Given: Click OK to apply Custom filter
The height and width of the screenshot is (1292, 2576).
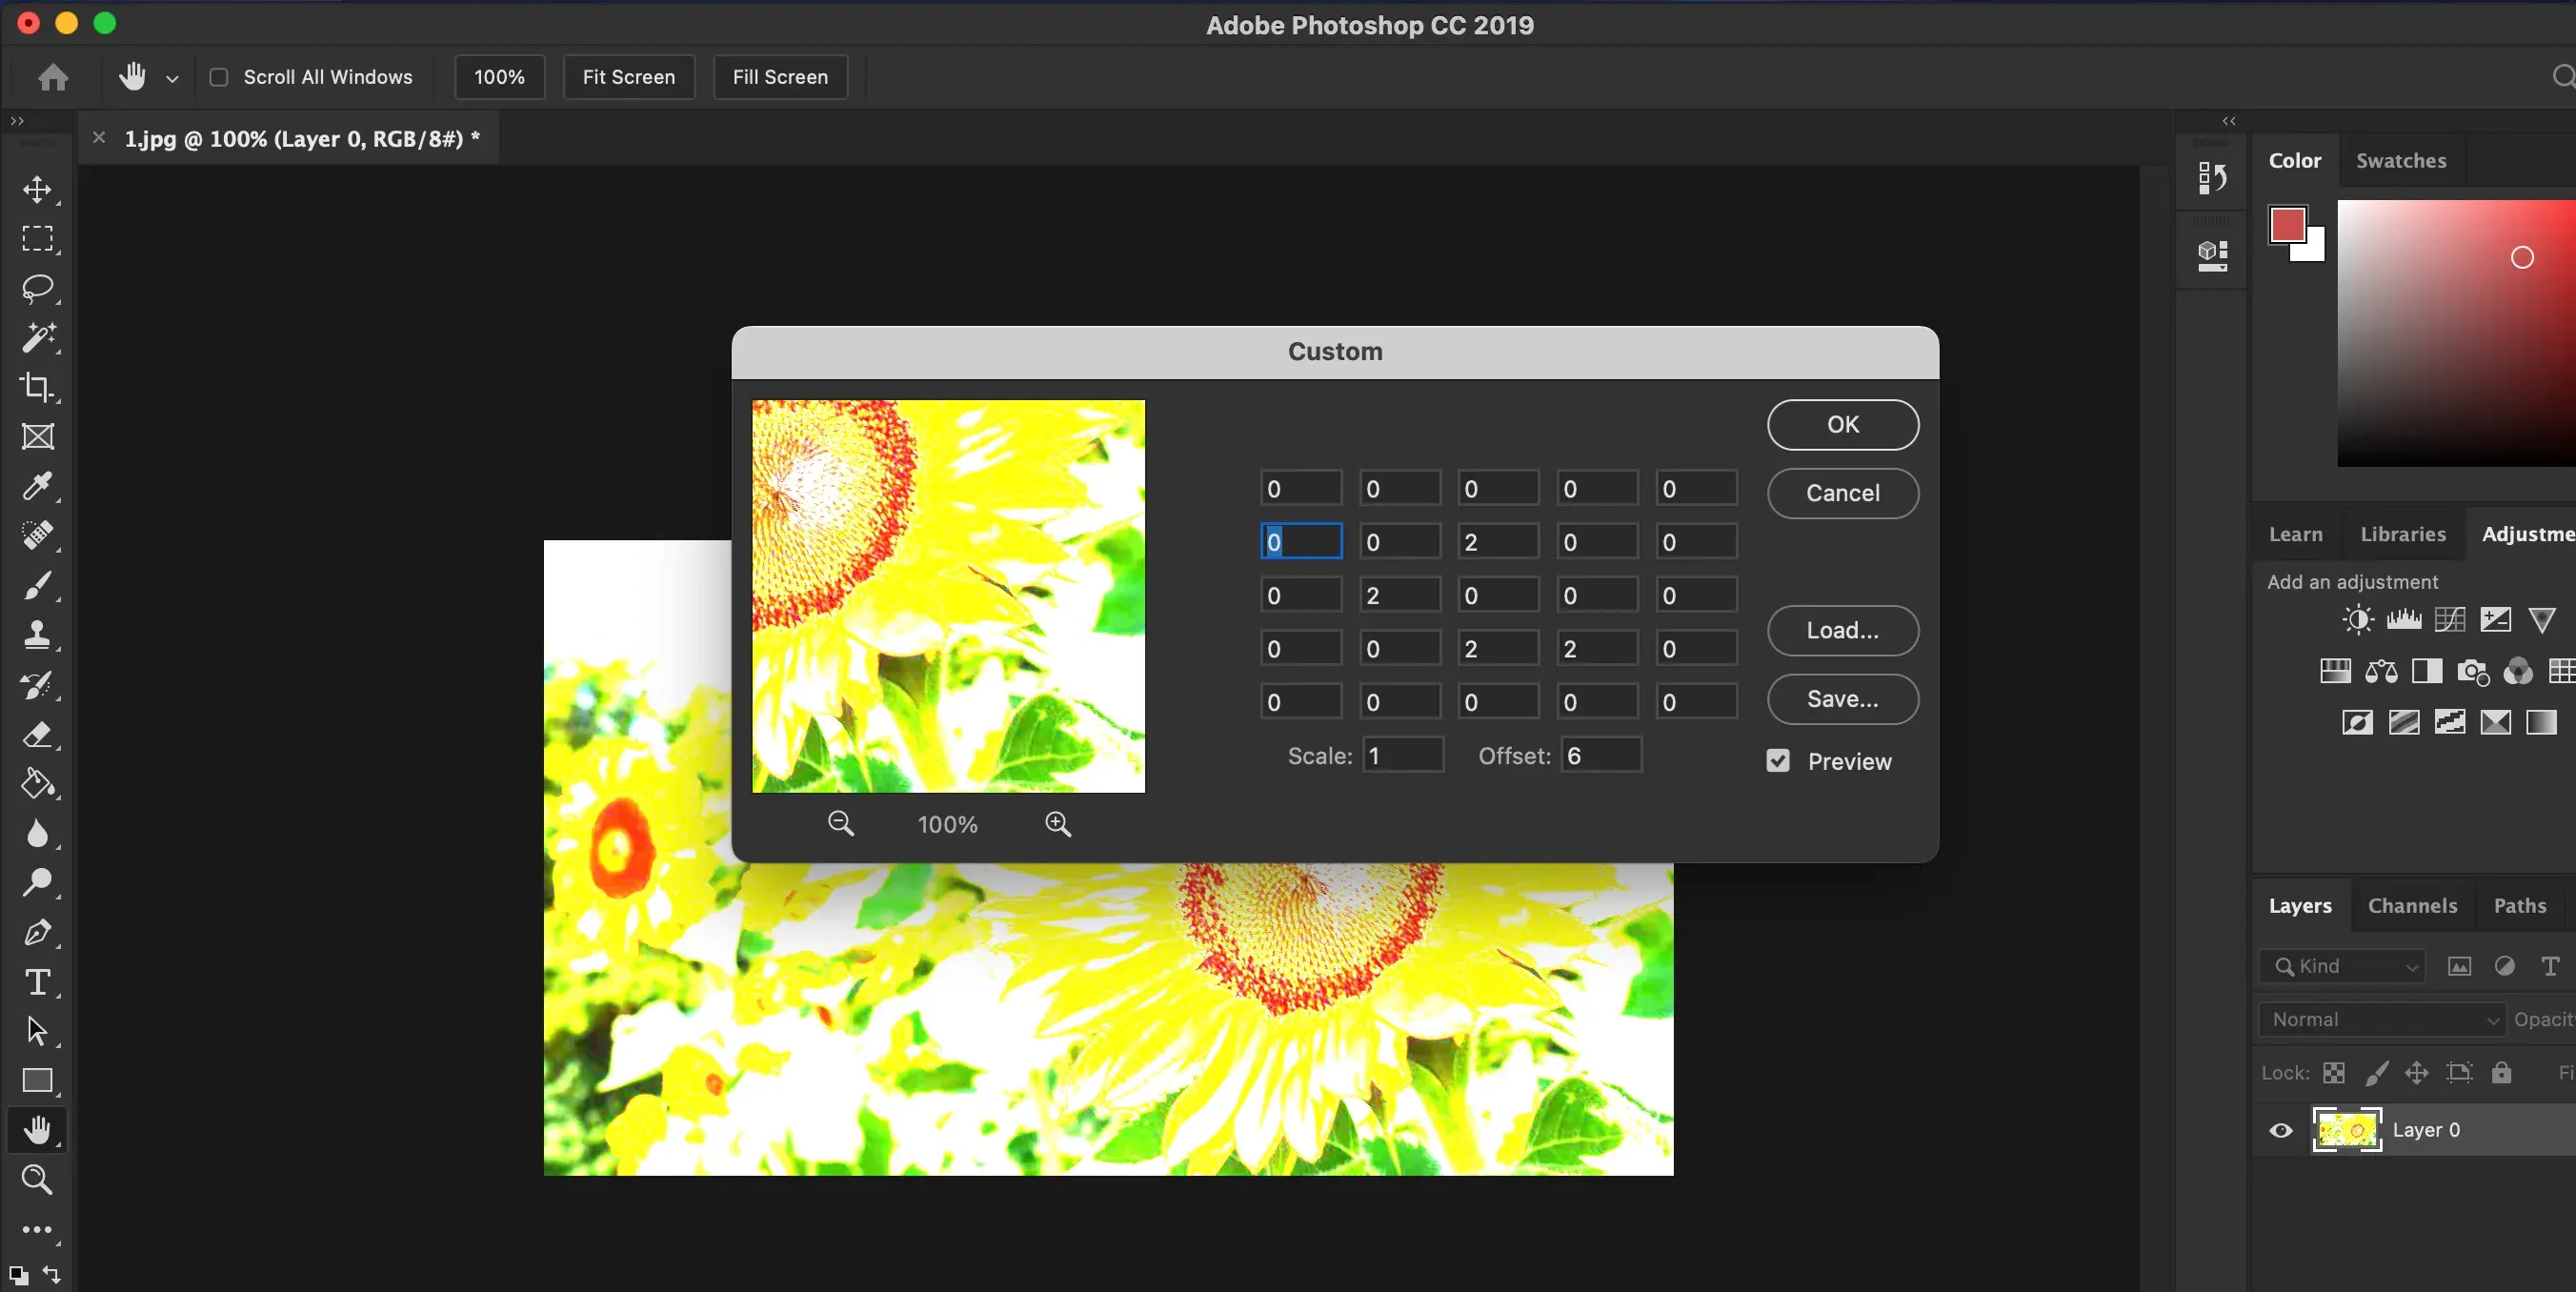Looking at the screenshot, I should [1843, 424].
